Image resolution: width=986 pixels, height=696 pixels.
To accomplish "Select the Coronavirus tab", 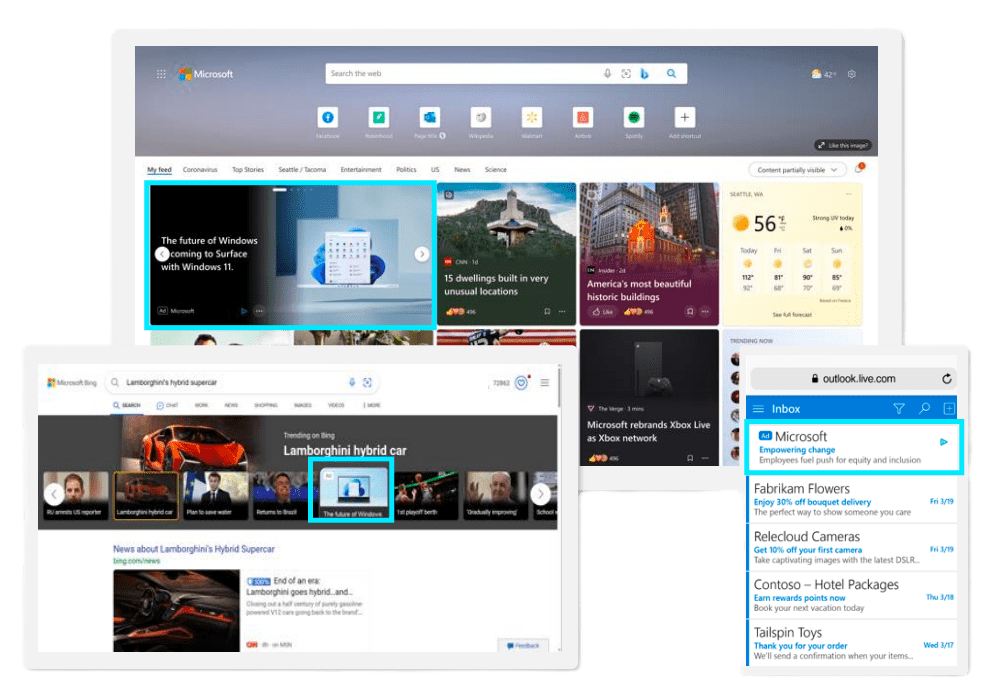I will click(x=200, y=170).
